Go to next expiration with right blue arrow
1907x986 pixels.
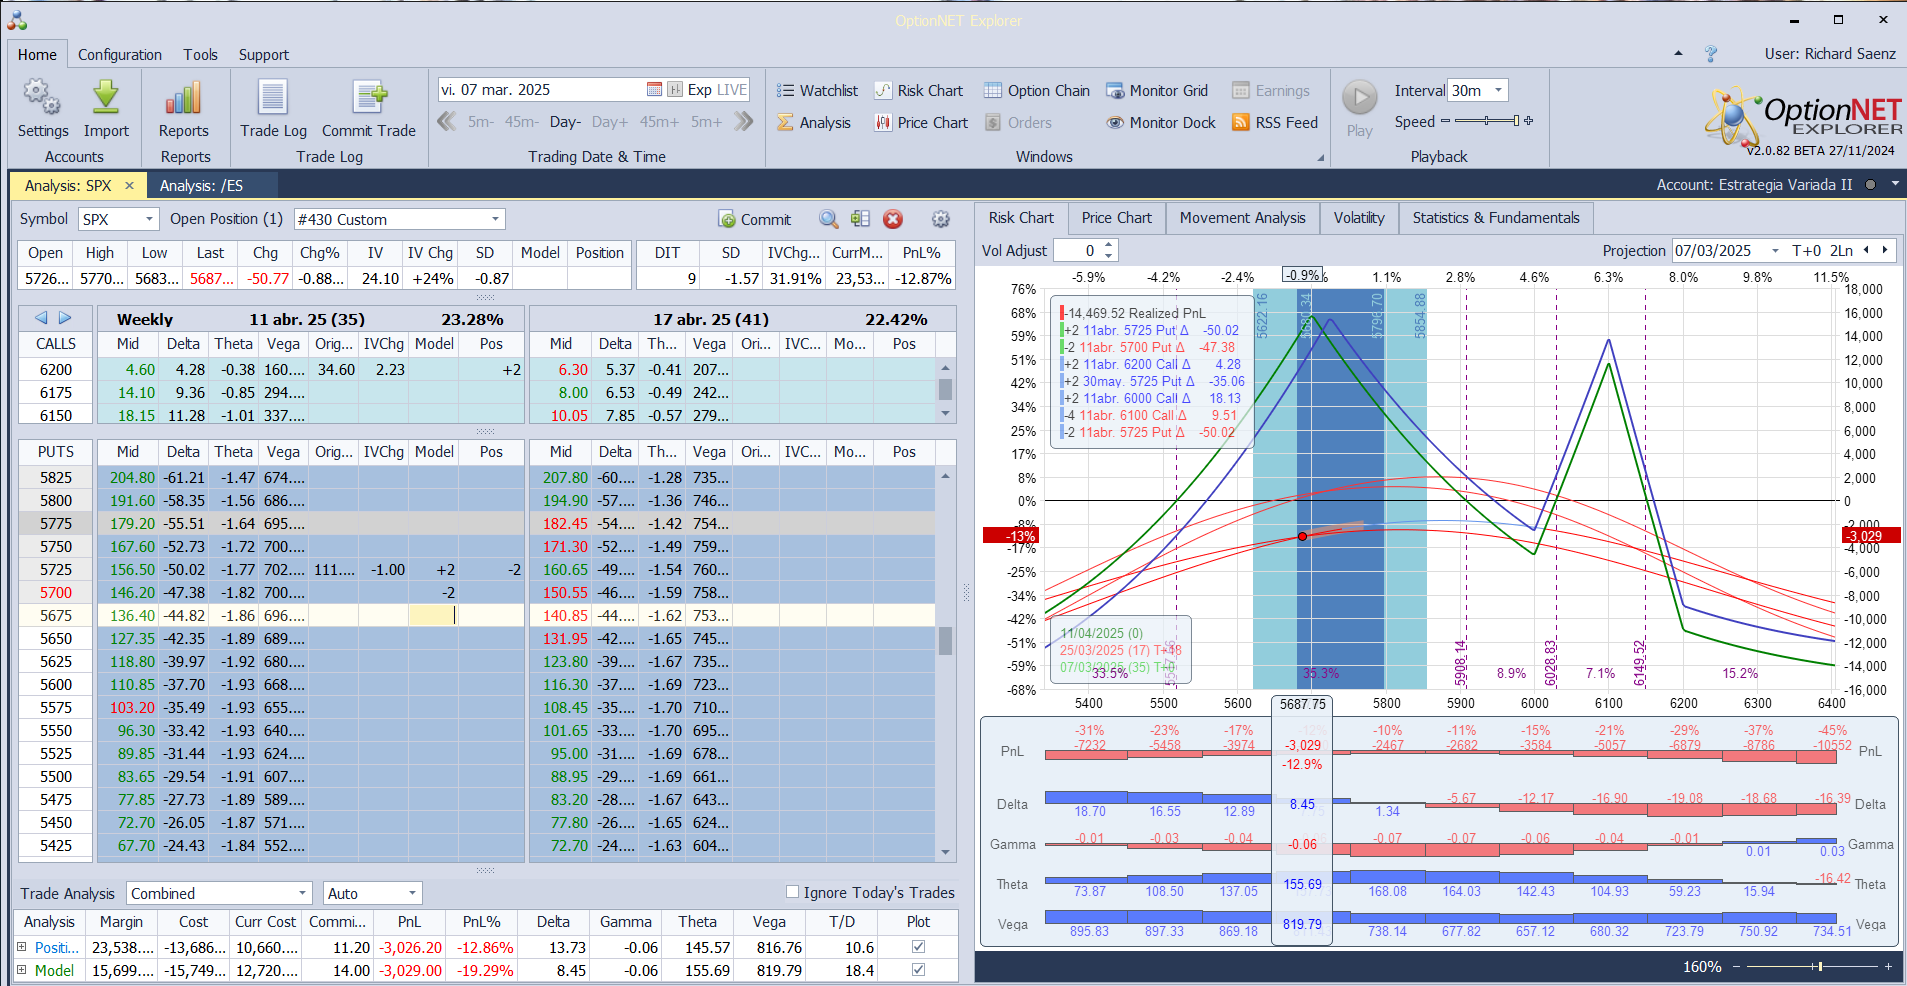[65, 318]
